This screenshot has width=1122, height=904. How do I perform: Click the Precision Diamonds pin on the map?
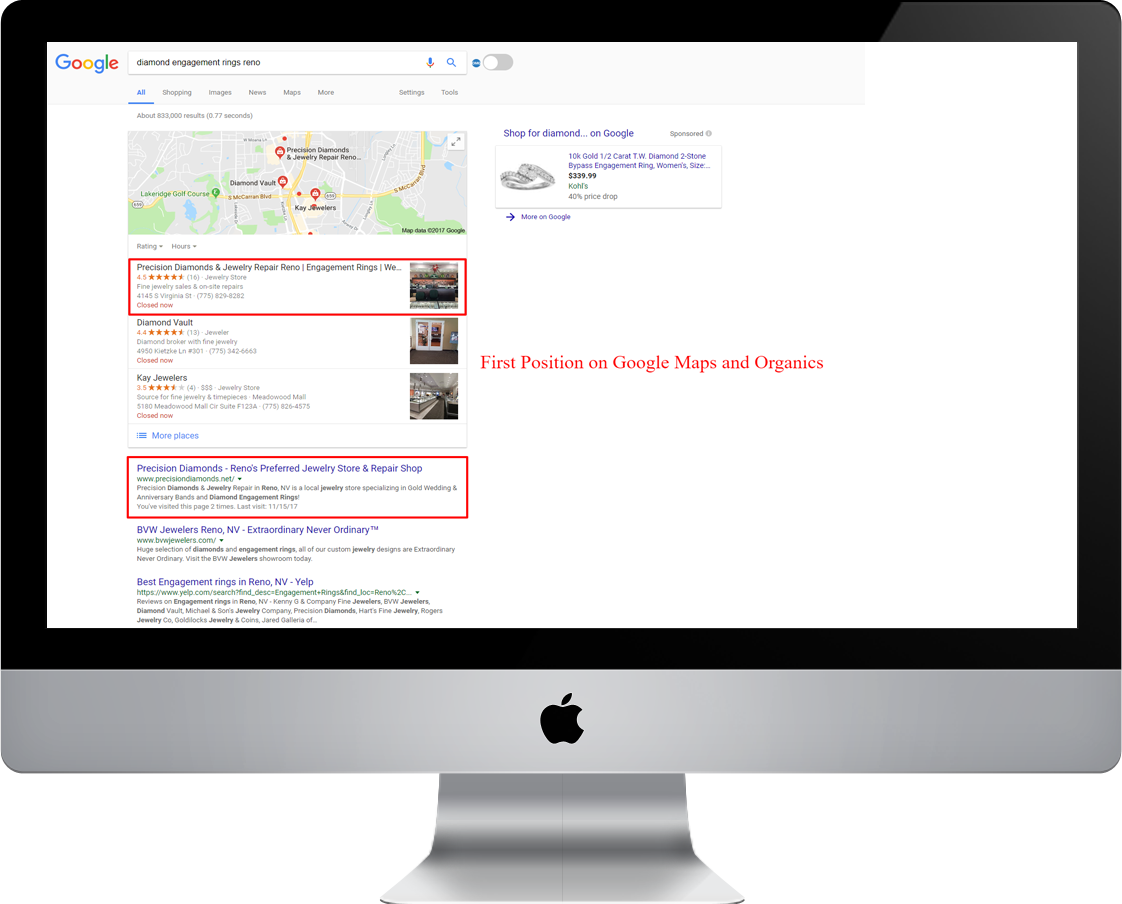click(280, 152)
